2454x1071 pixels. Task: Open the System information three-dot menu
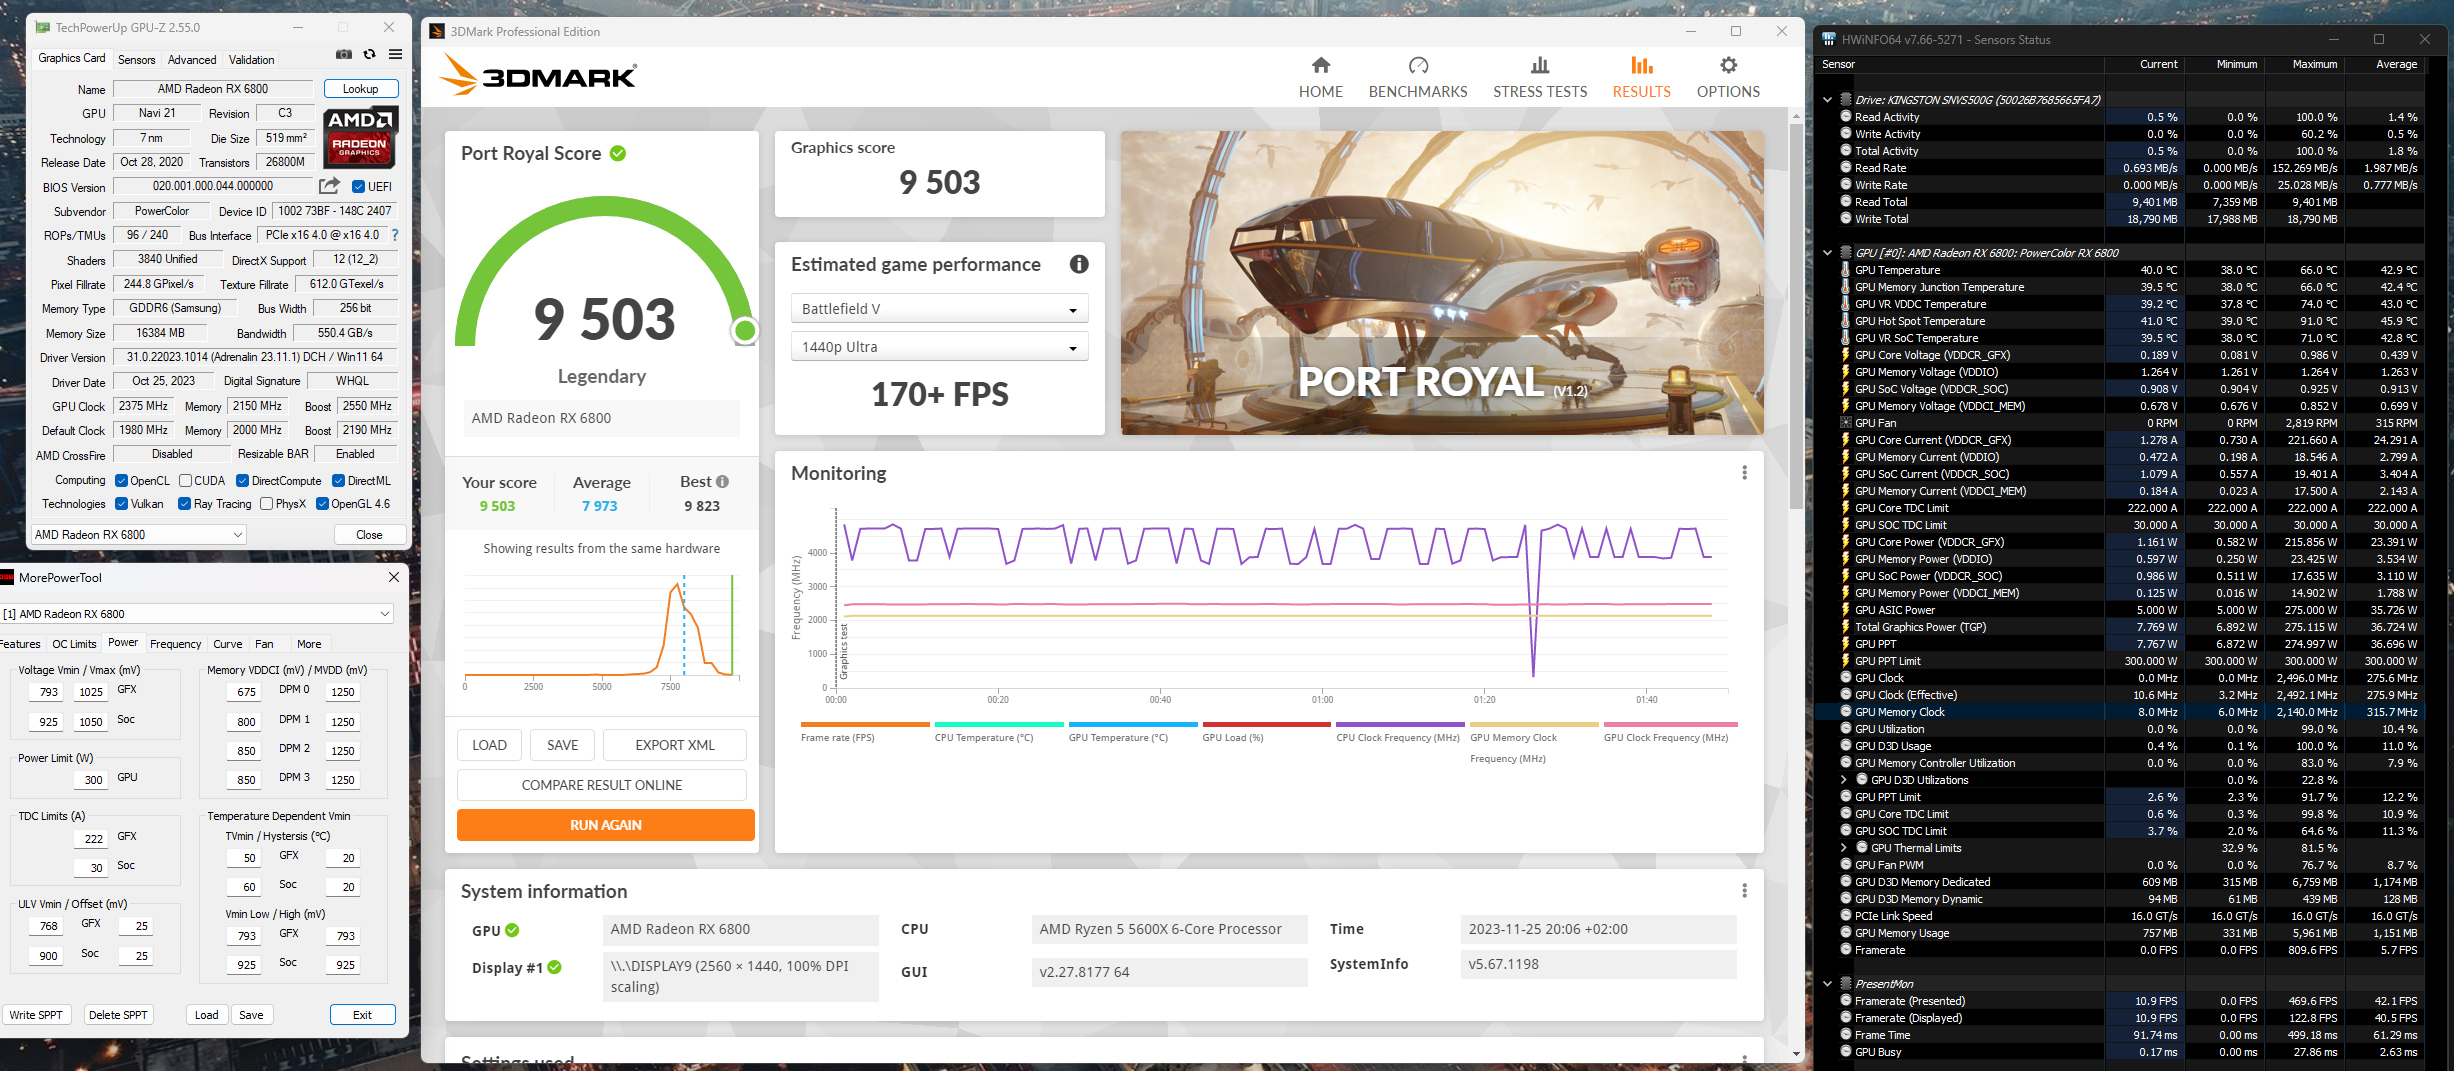1744,891
